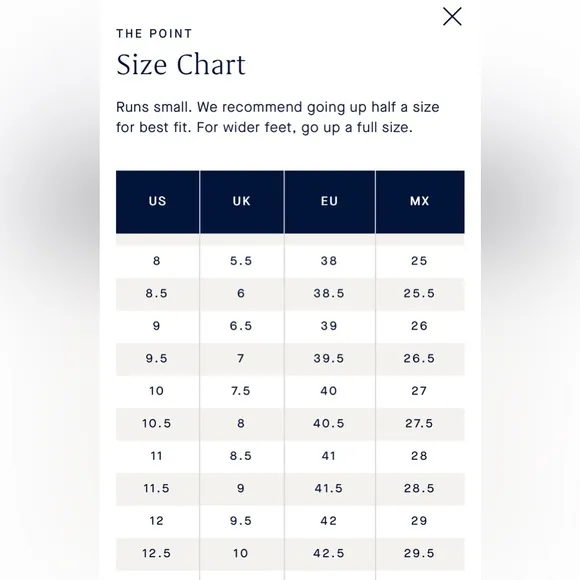Viewport: 580px width, 580px height.
Task: Select UK size 10 cell
Action: [x=242, y=553]
